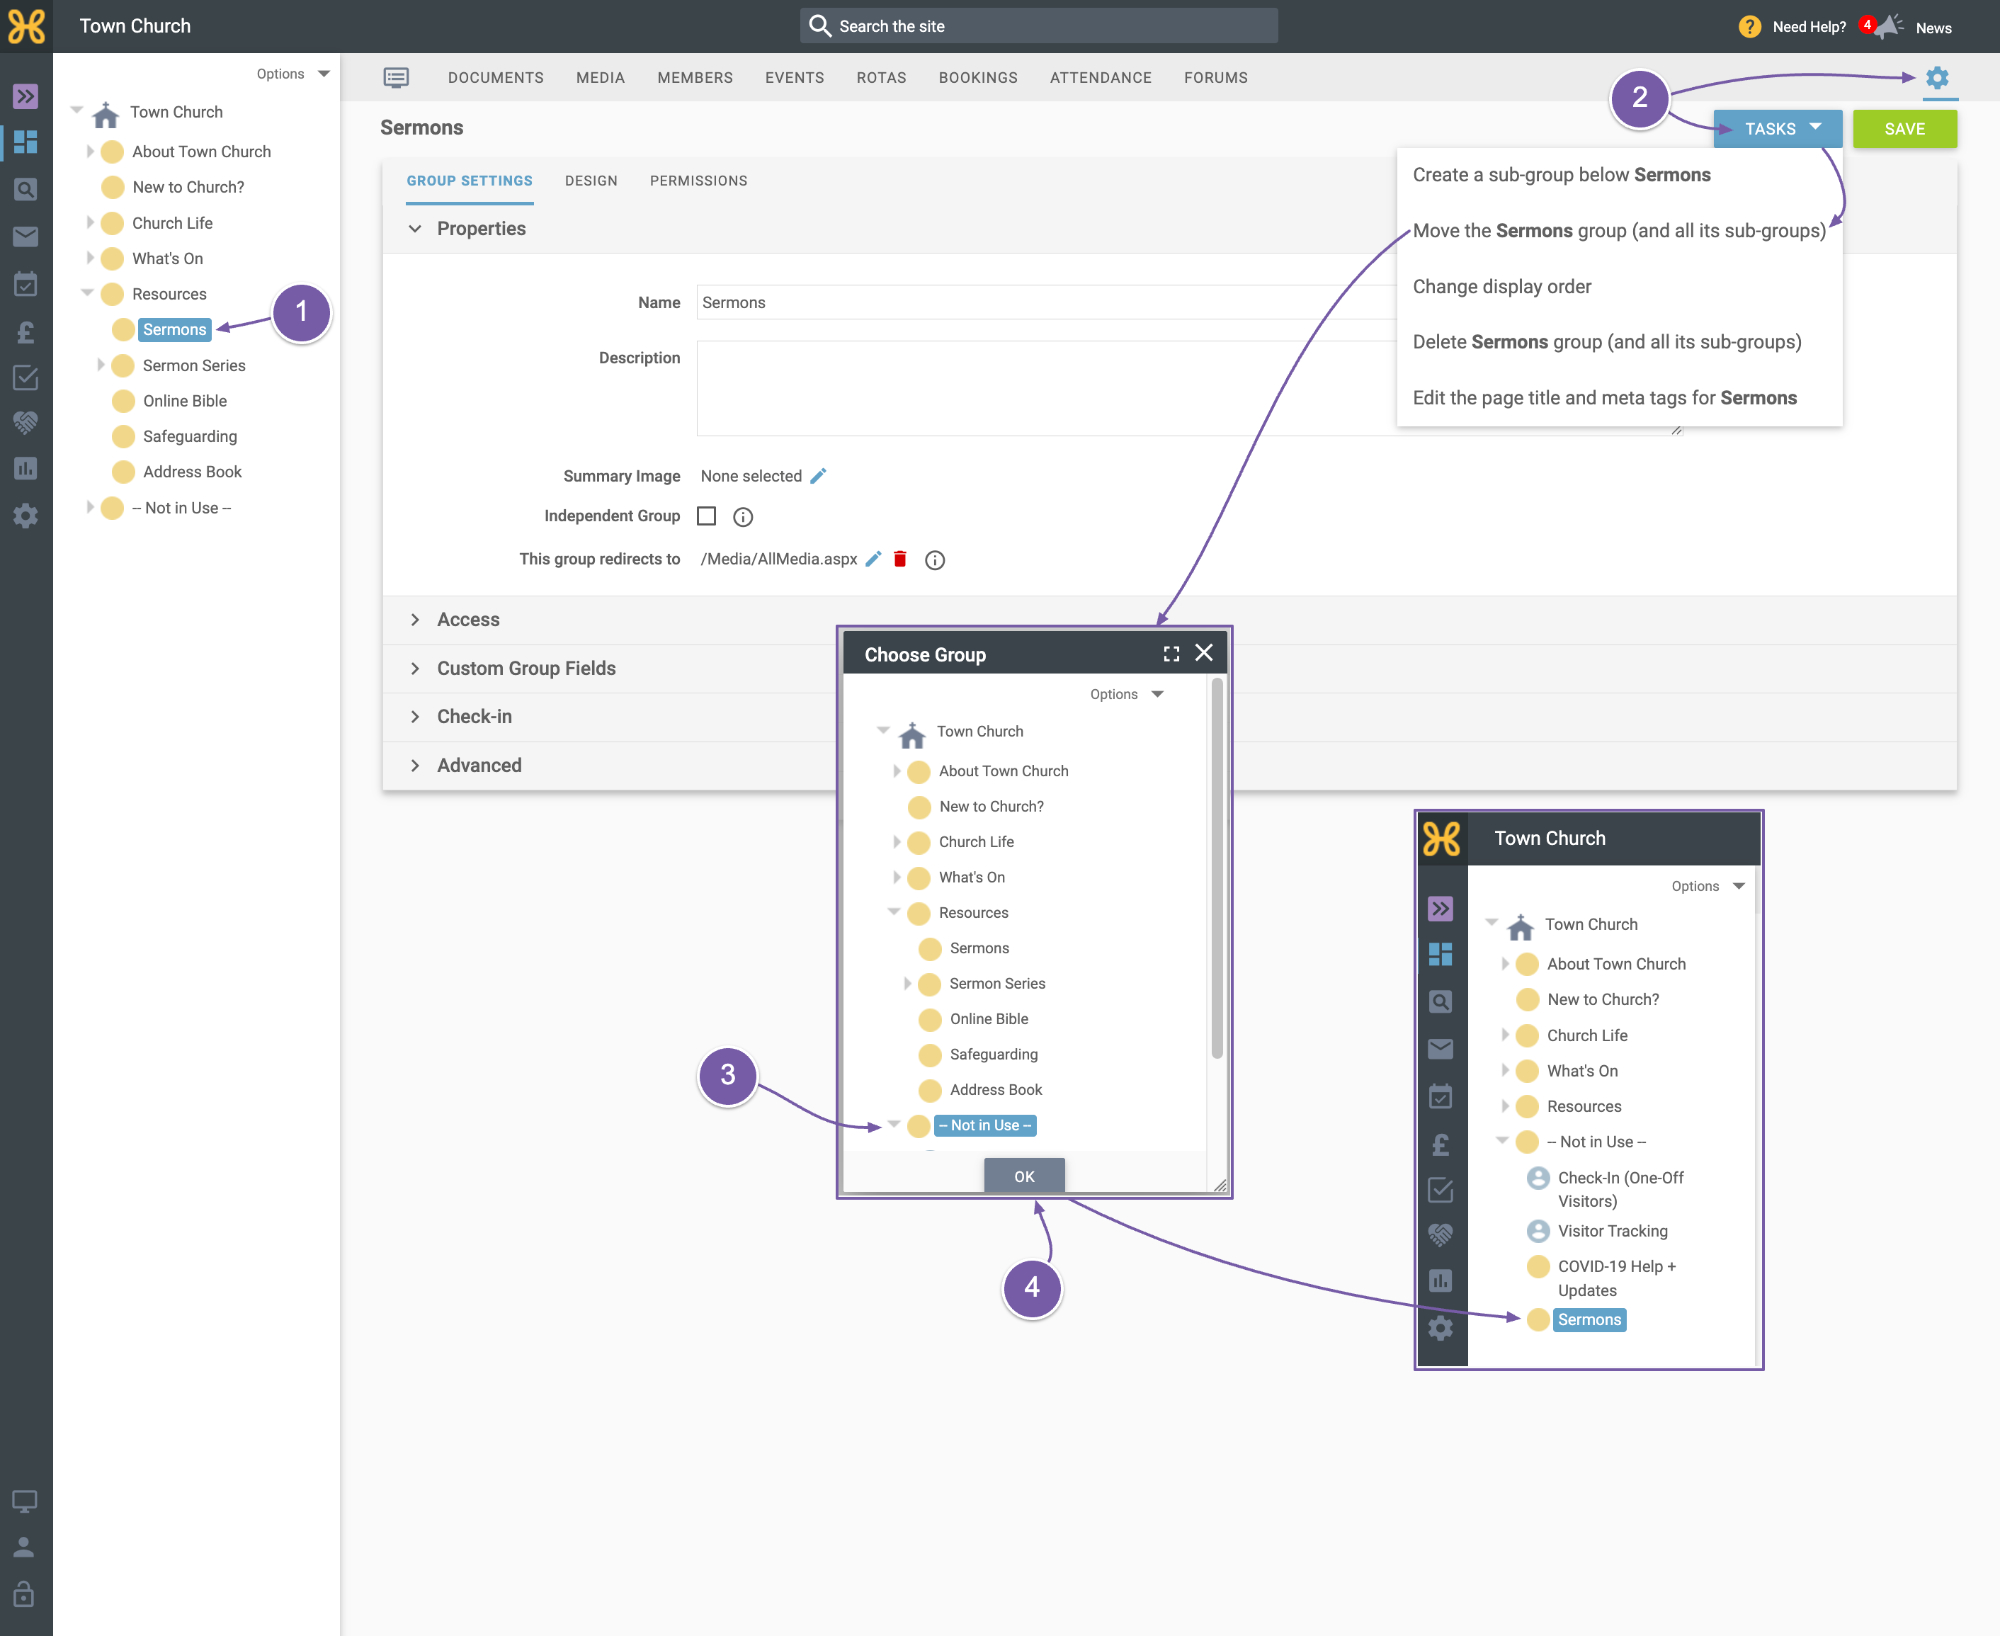This screenshot has height=1636, width=2000.
Task: Open the page content icon beside Documents
Action: point(396,77)
